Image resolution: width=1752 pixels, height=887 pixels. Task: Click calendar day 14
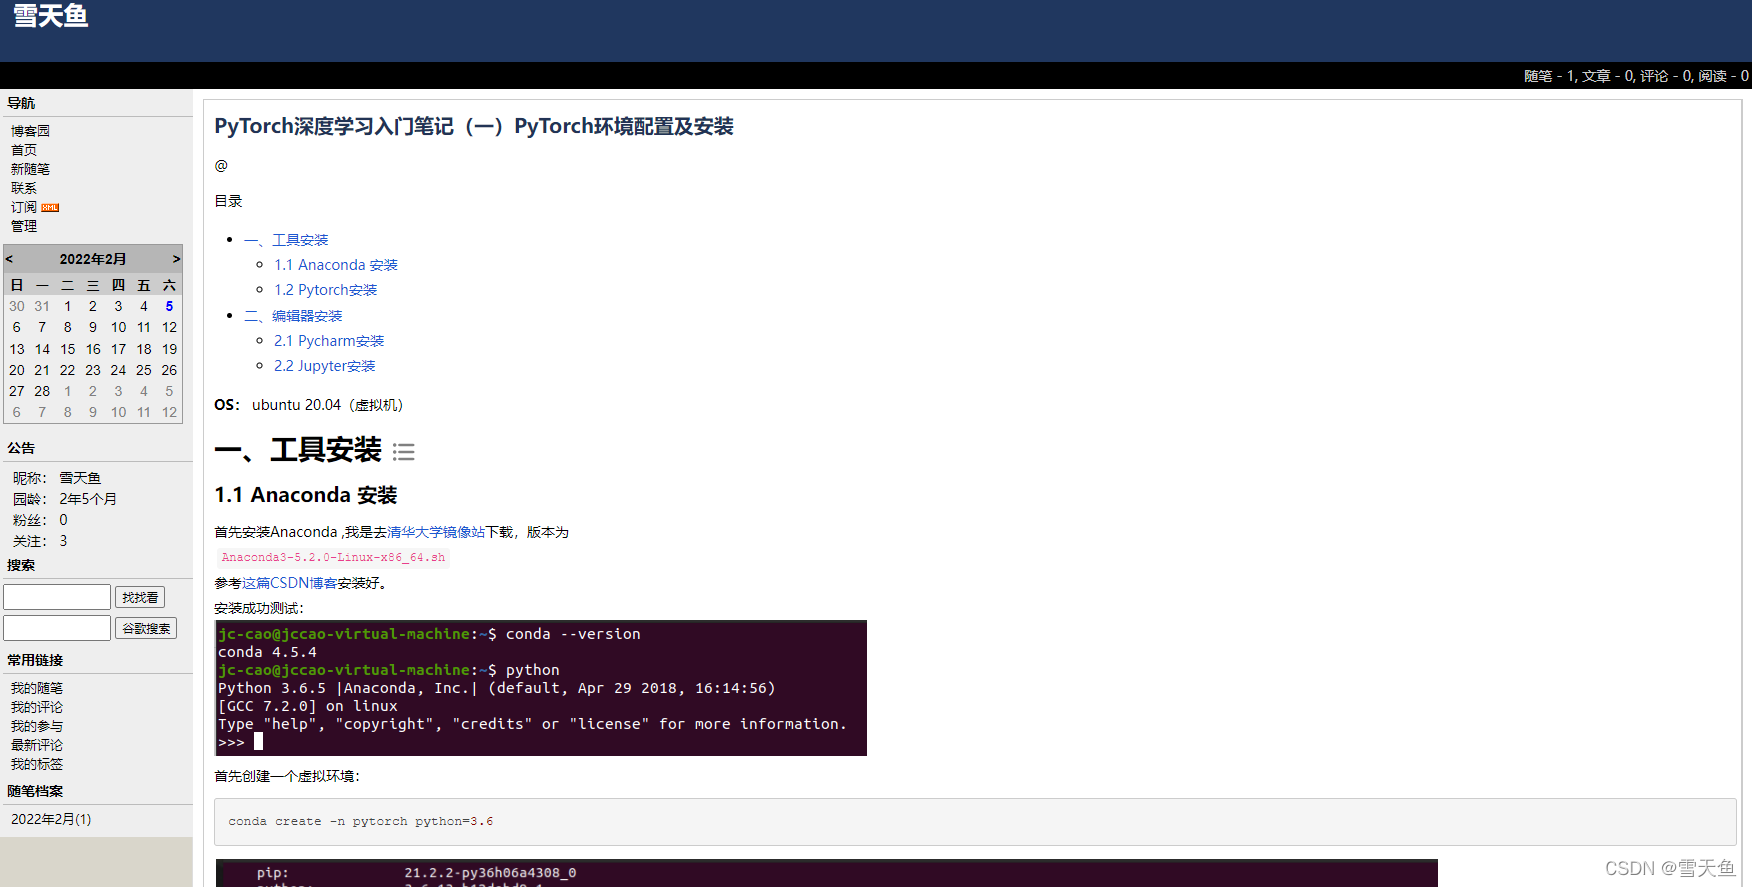click(x=42, y=349)
